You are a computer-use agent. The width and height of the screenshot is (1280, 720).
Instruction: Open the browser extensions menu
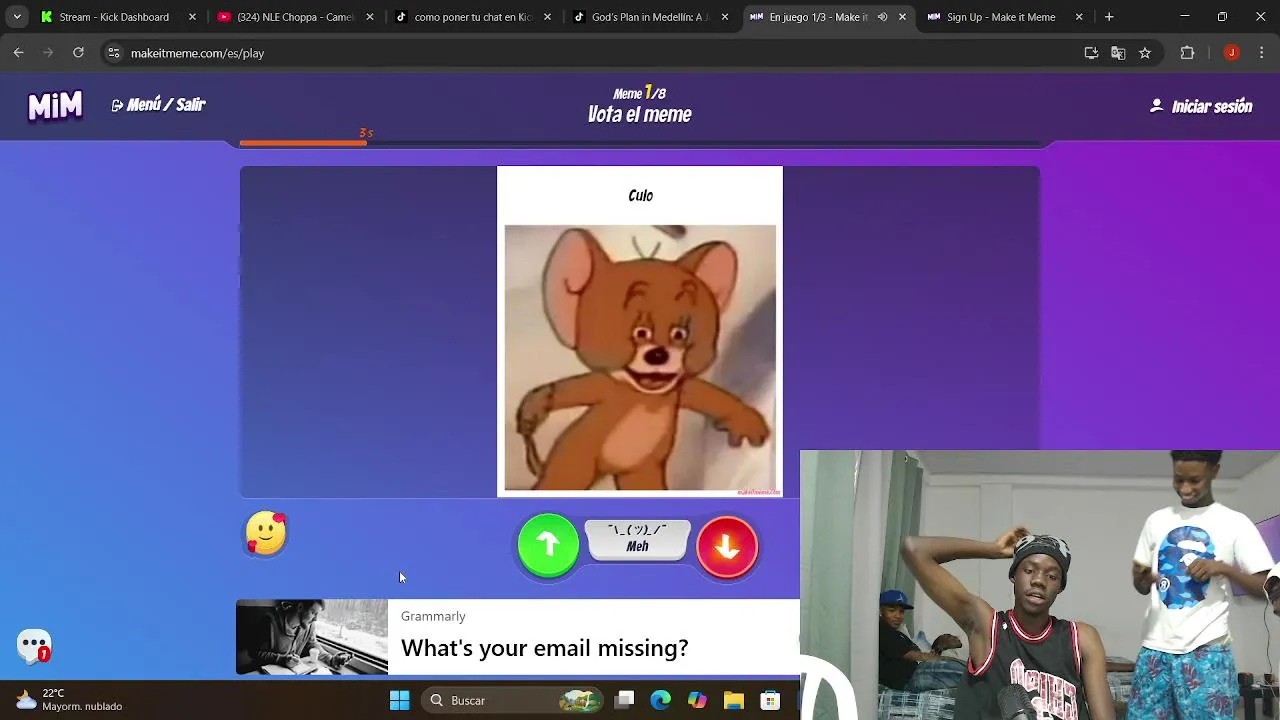(1187, 53)
